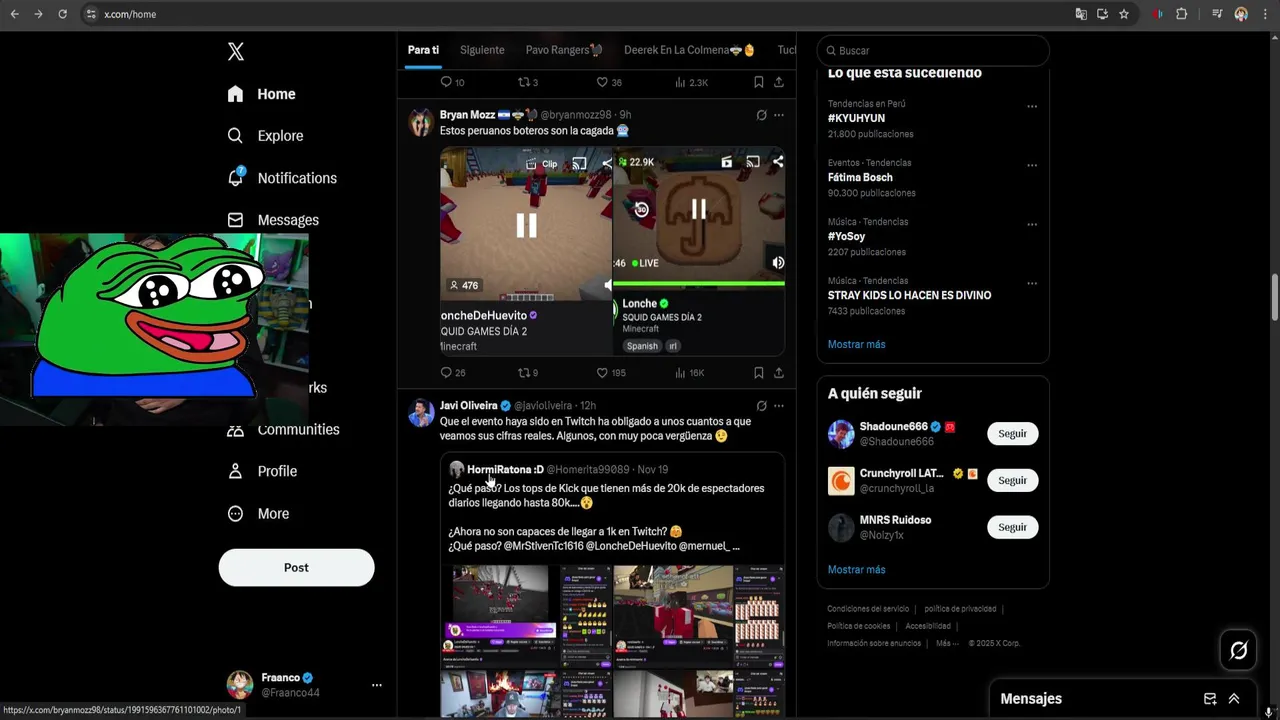
Task: Open Profile in sidebar
Action: pyautogui.click(x=262, y=471)
